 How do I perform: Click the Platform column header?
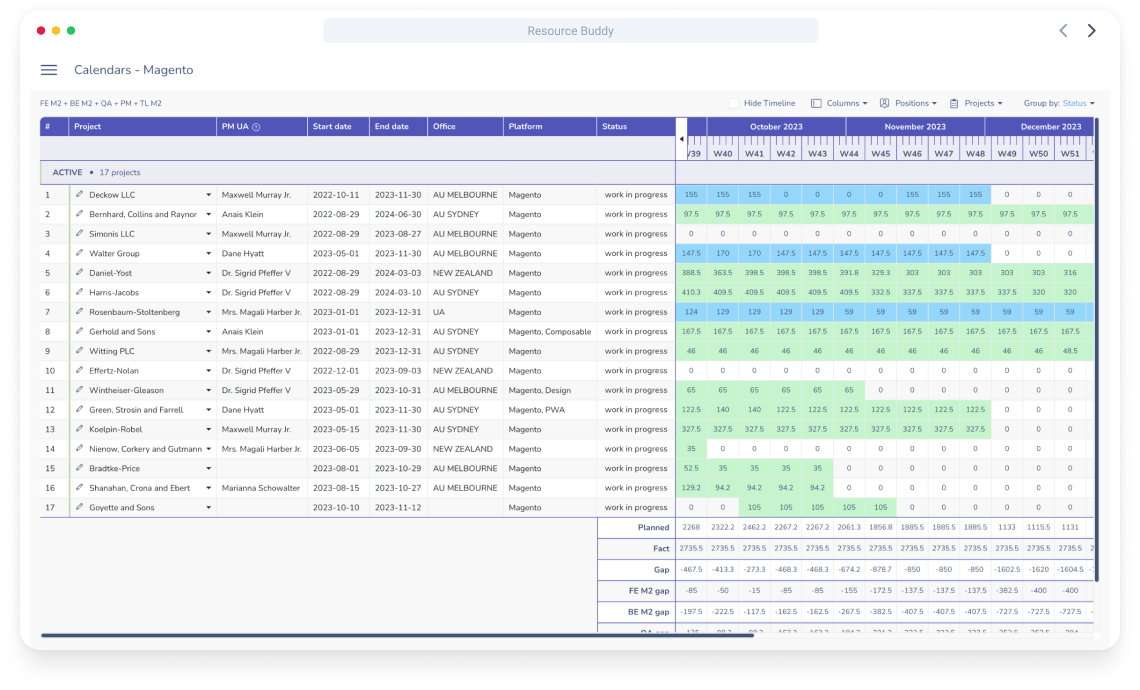[526, 127]
